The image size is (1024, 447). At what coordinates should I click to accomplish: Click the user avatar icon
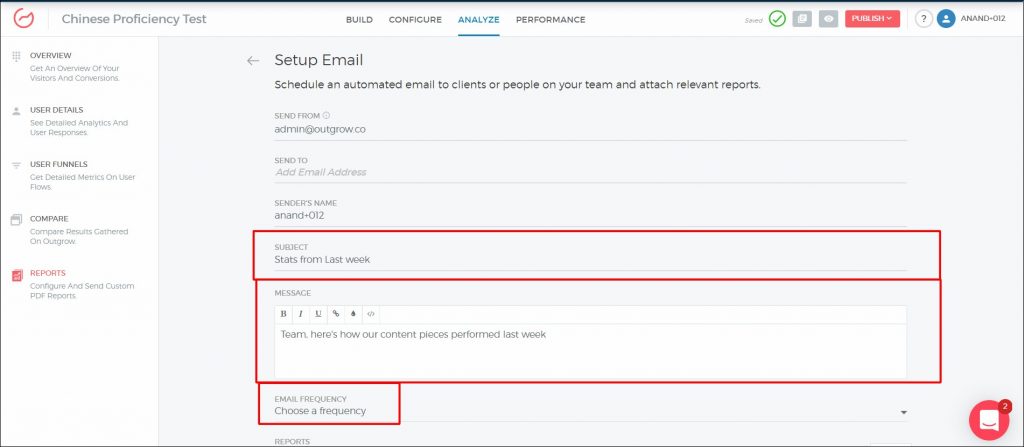coord(946,19)
